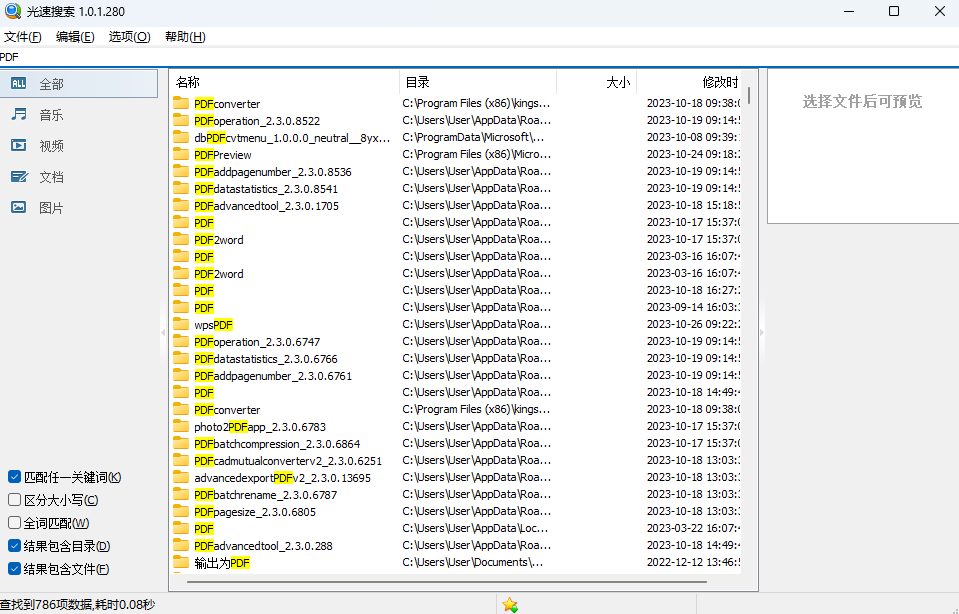
Task: Select the Music (音乐) filter icon
Action: point(19,115)
